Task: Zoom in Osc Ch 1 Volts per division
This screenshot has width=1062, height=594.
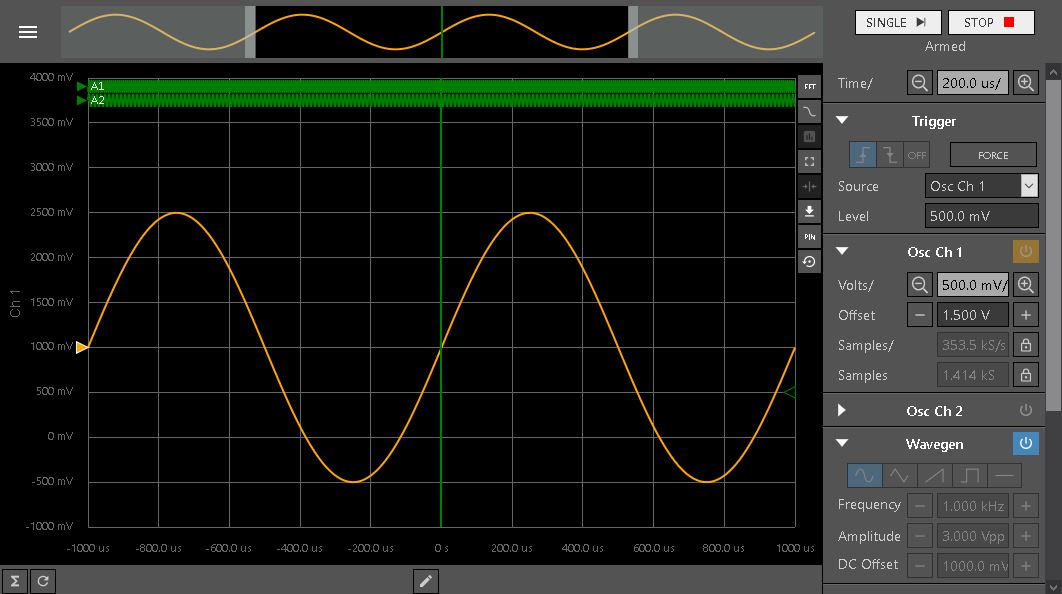Action: (x=1026, y=285)
